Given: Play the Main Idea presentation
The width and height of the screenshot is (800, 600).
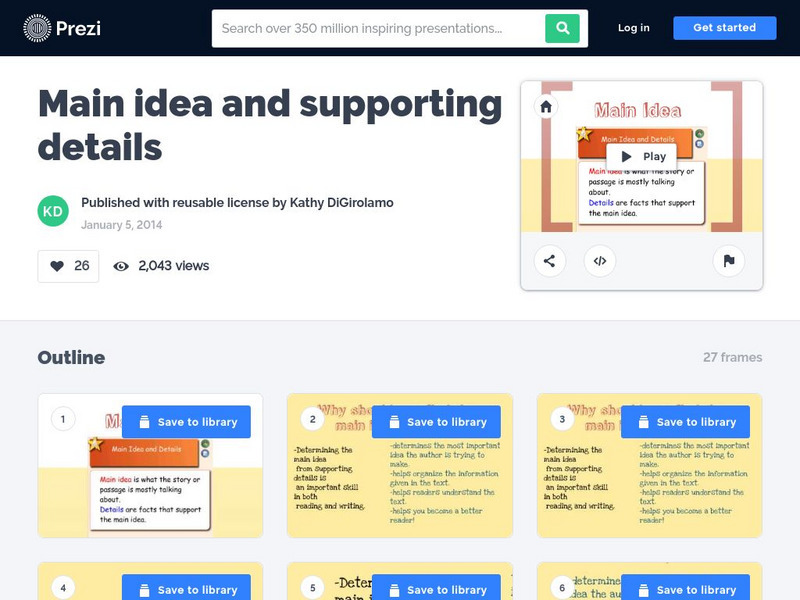Looking at the screenshot, I should 642,156.
